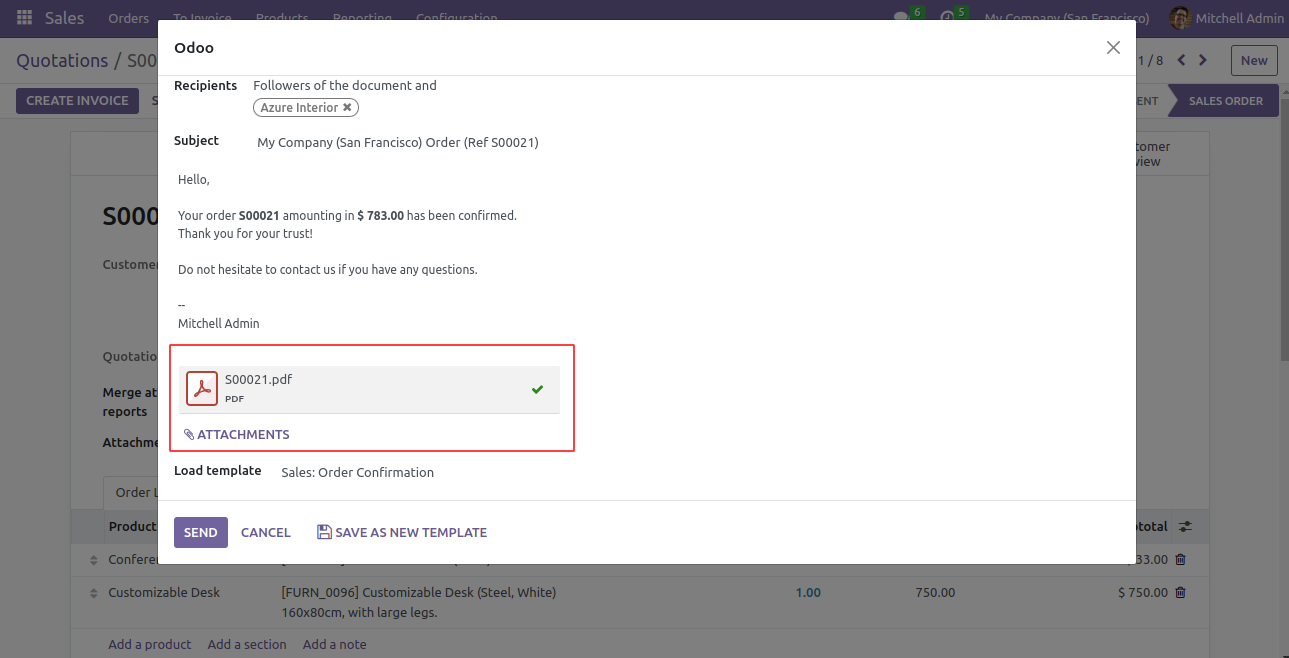Click the paperclip Attachments button
The image size is (1289, 658).
(x=237, y=435)
